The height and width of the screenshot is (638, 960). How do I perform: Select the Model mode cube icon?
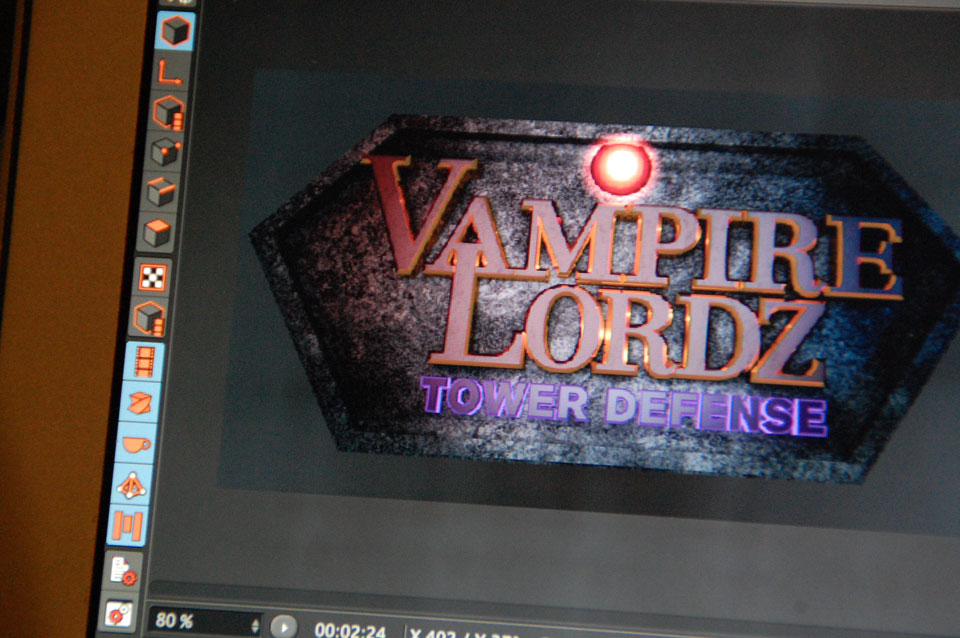click(176, 30)
